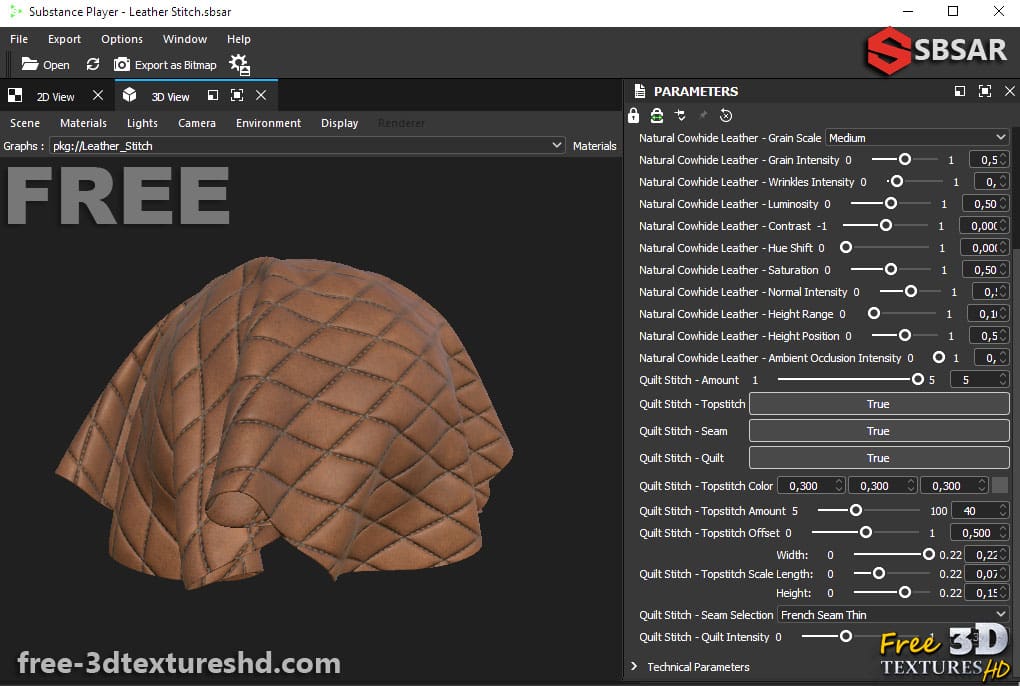Open the Environment menu in 3D View
1020x686 pixels.
268,123
